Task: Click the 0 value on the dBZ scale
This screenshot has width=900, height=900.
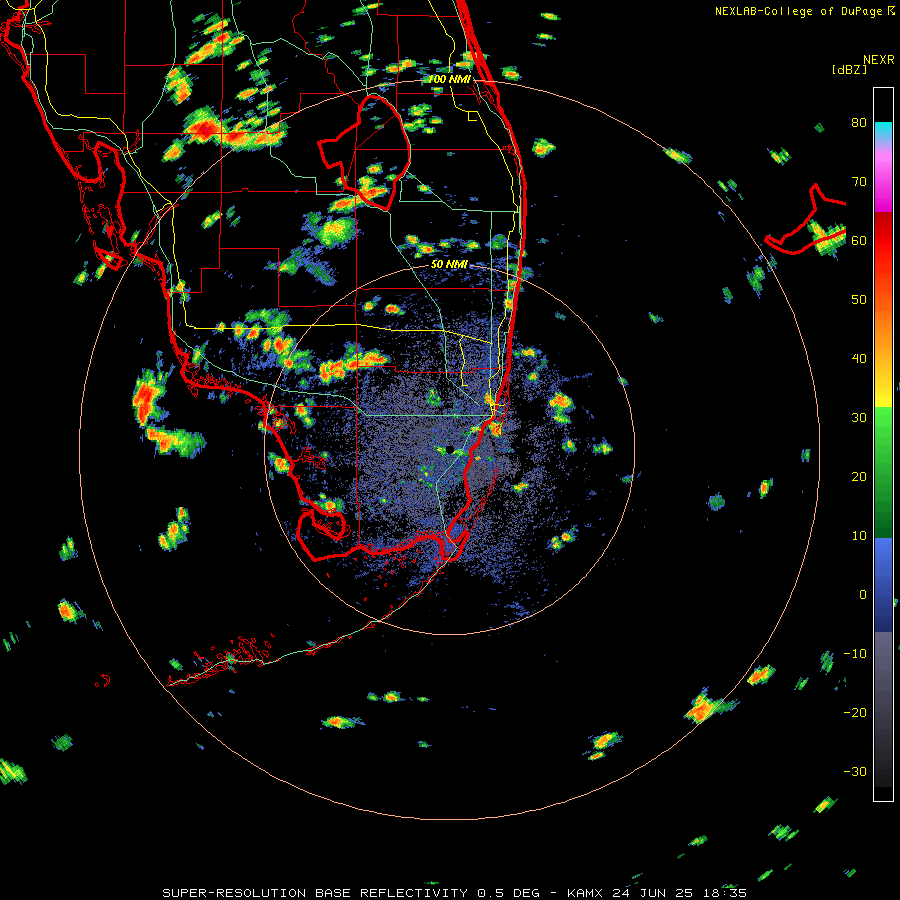Action: tap(863, 595)
